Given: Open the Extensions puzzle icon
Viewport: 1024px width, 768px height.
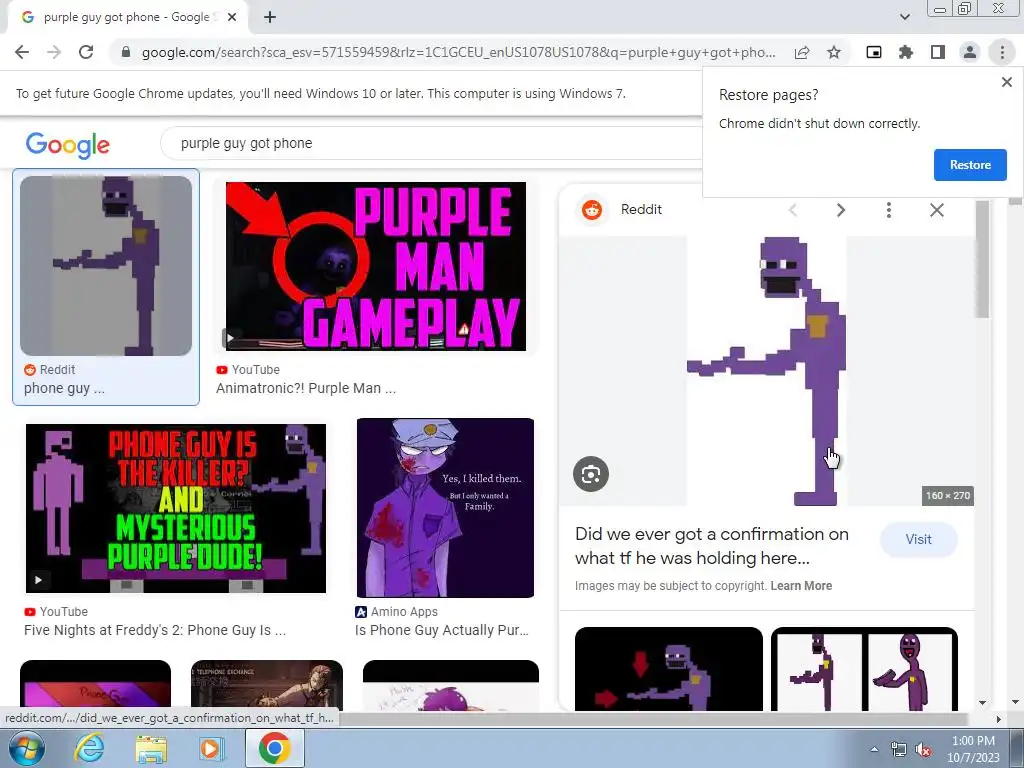Looking at the screenshot, I should 906,52.
